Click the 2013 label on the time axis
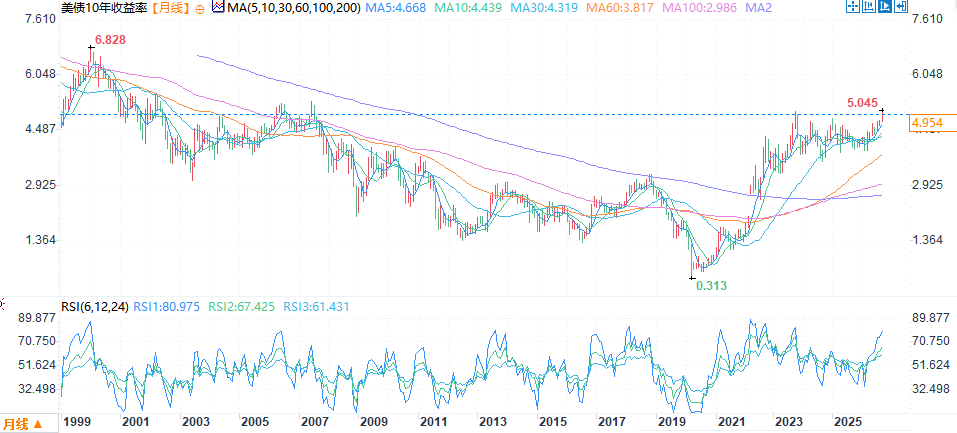957x433 pixels. pyautogui.click(x=493, y=422)
